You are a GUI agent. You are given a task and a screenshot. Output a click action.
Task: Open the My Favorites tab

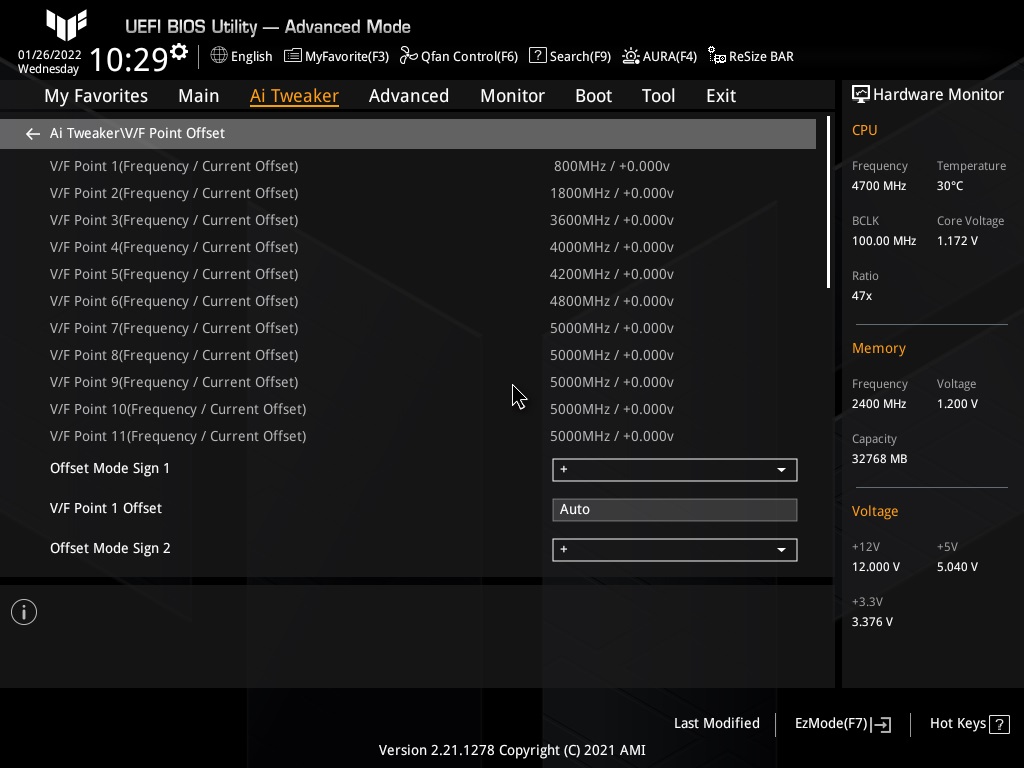click(96, 95)
